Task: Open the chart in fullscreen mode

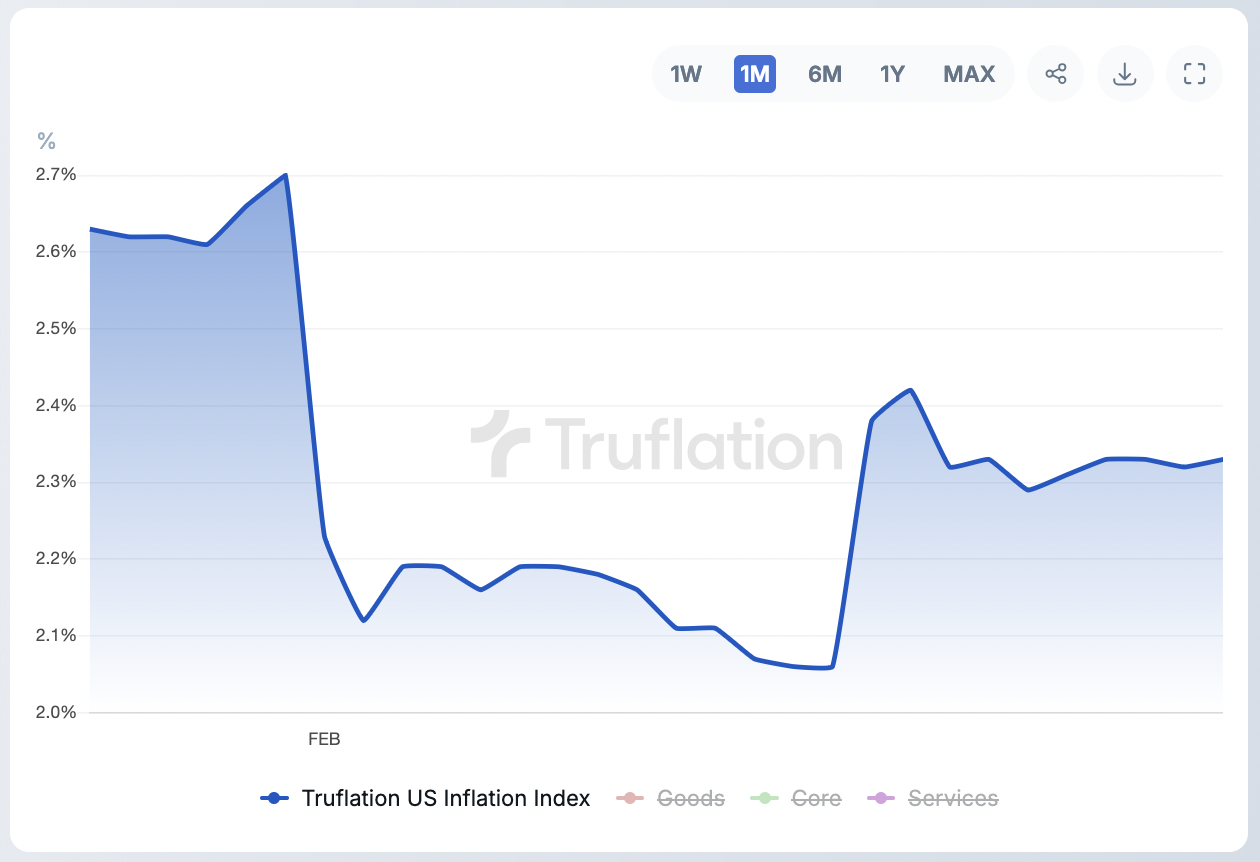Action: 1194,74
